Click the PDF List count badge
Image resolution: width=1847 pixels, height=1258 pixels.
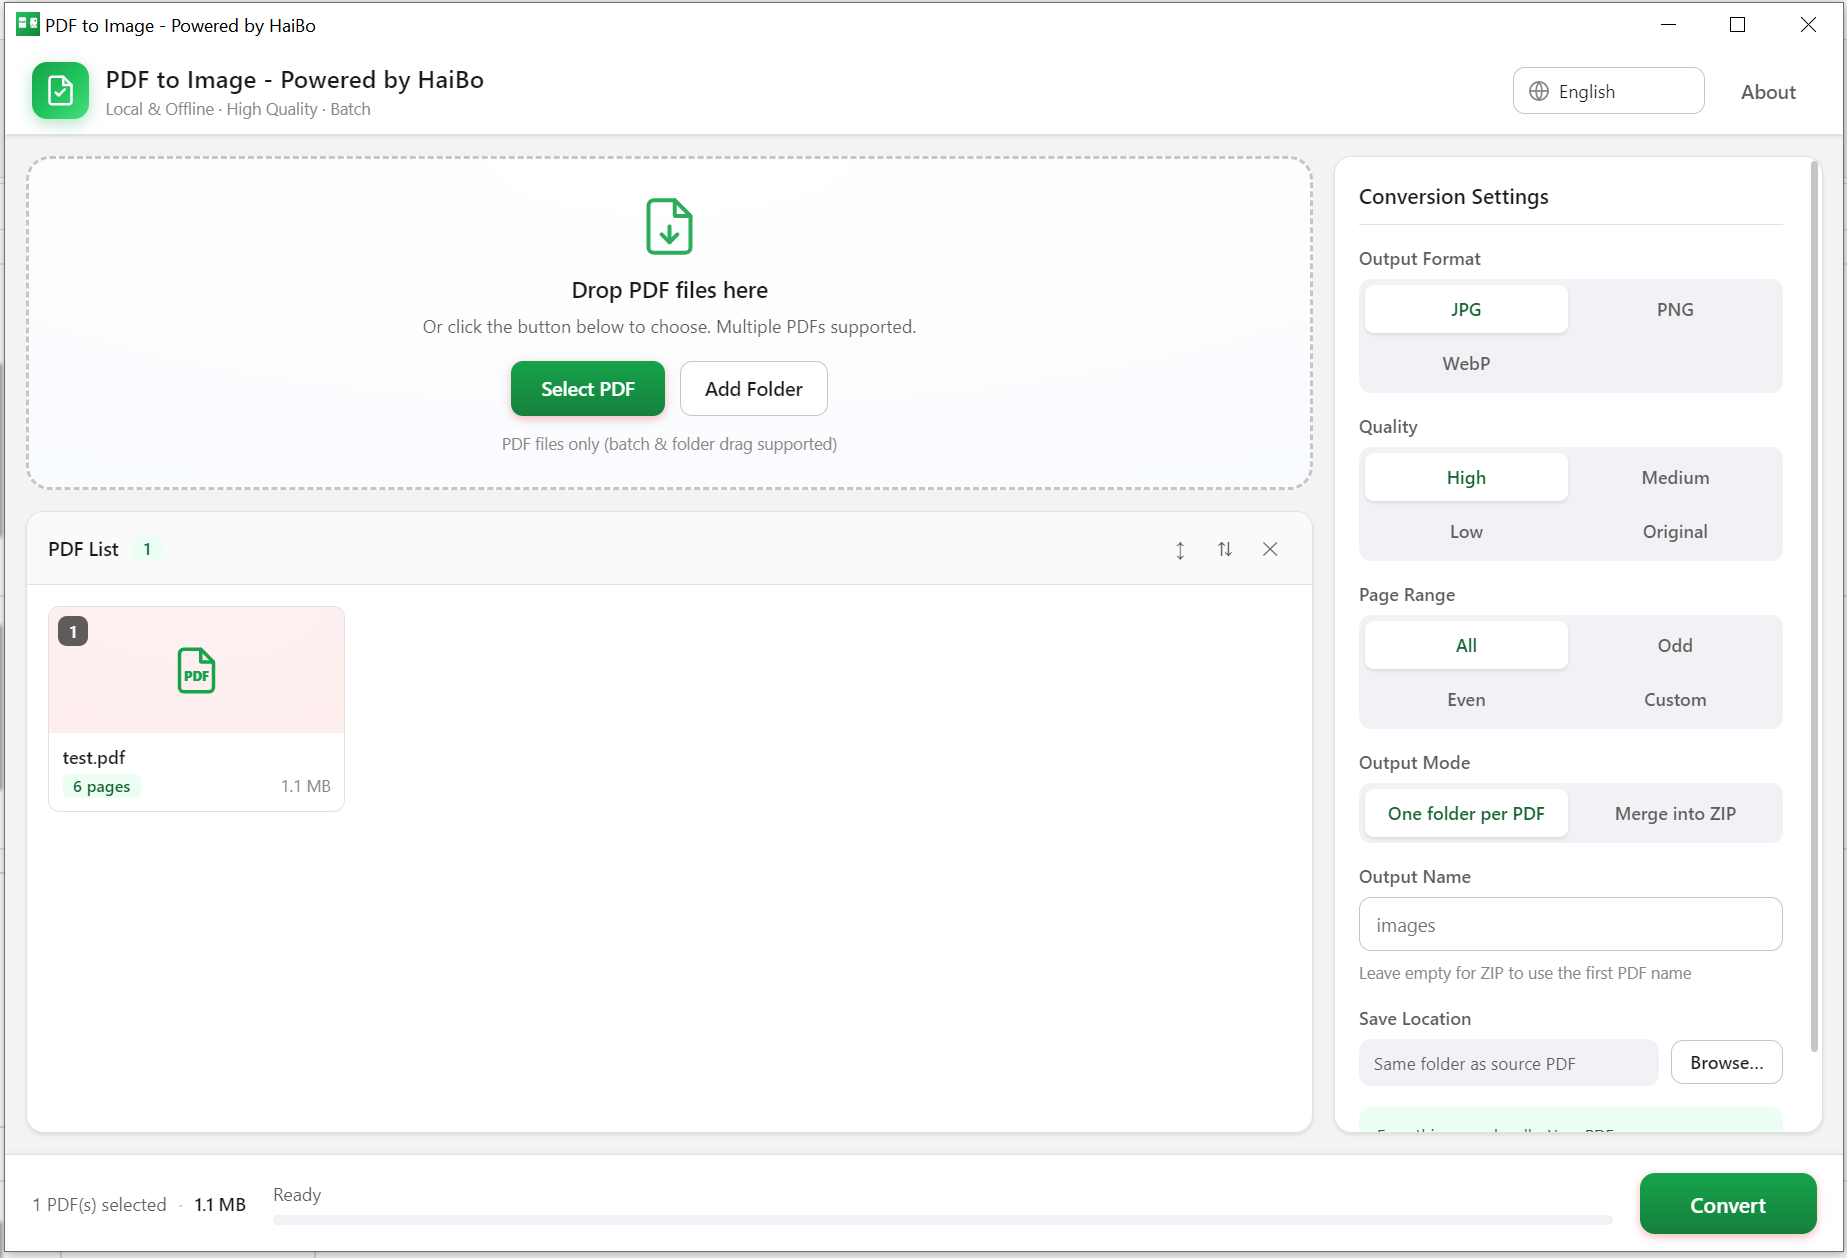tap(147, 549)
